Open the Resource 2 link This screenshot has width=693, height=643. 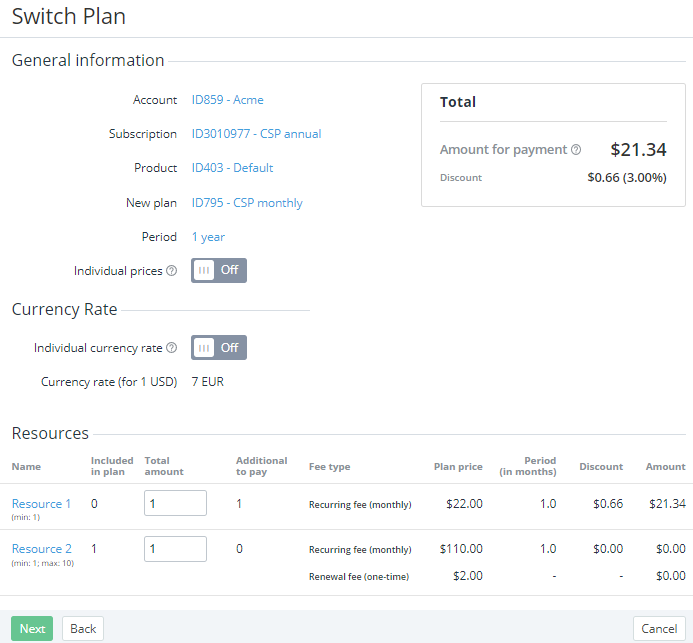tap(42, 549)
